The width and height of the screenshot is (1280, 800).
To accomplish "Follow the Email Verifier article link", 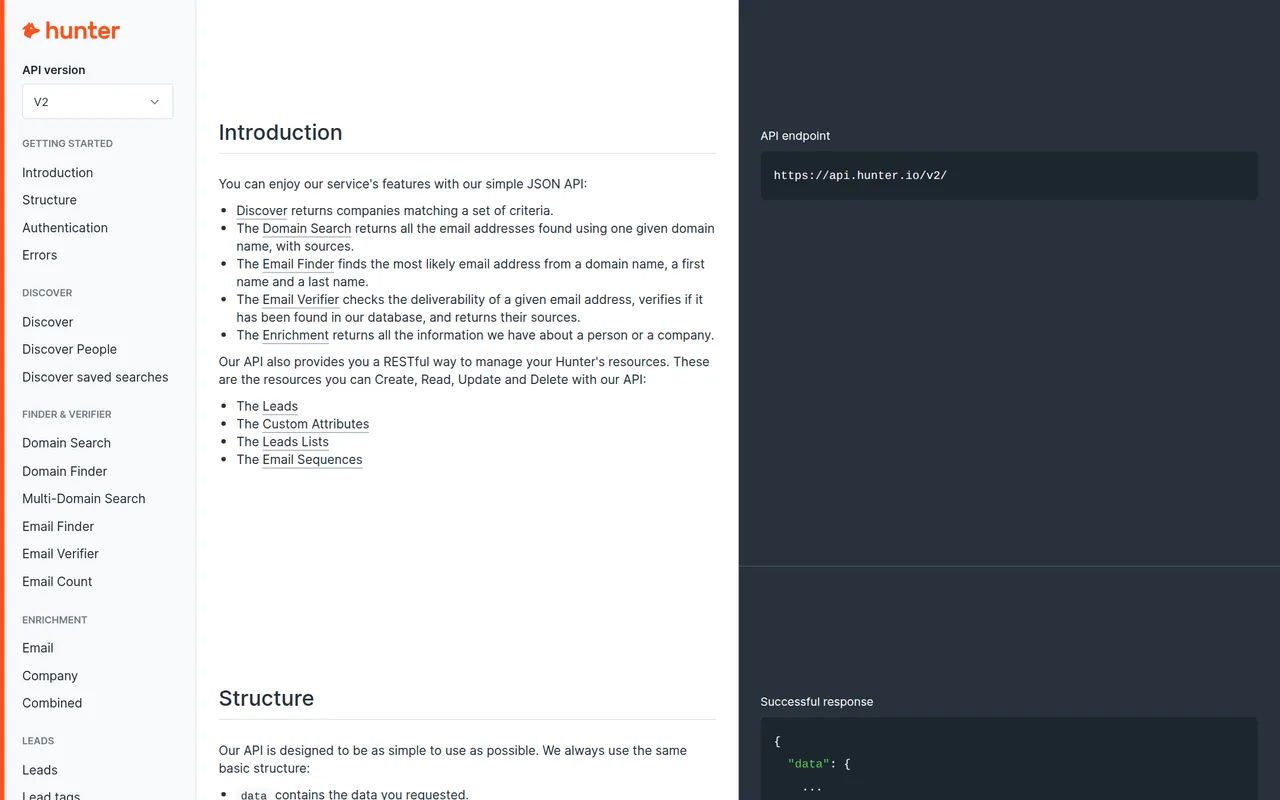I will coord(301,300).
